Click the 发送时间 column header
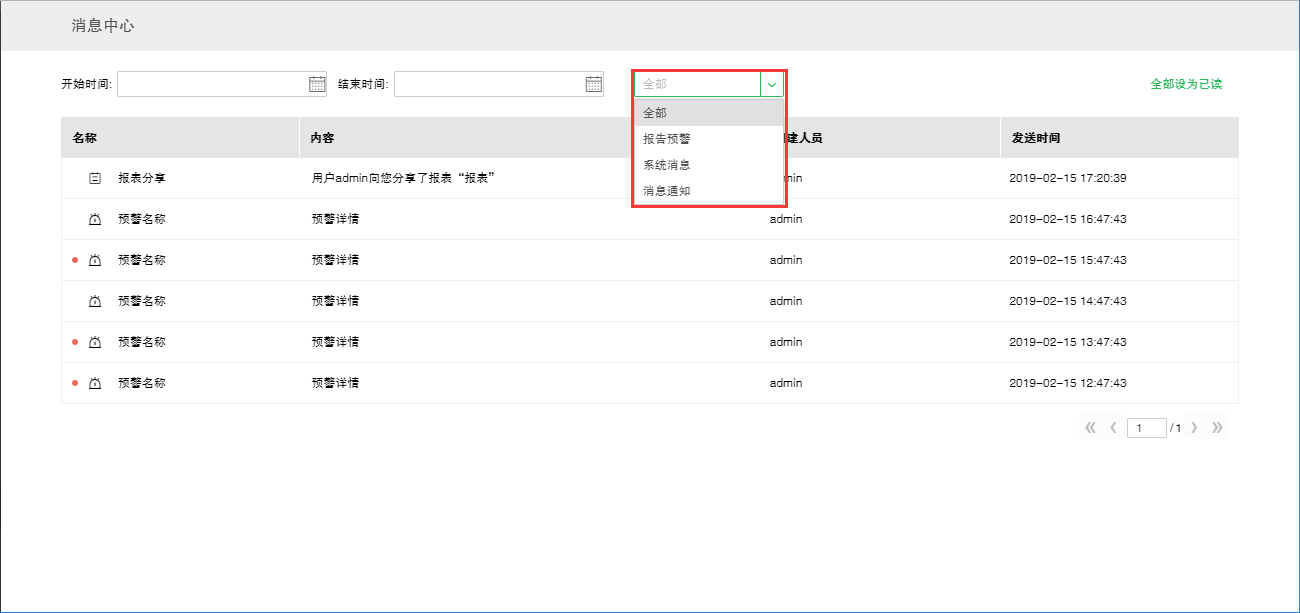 point(1036,138)
